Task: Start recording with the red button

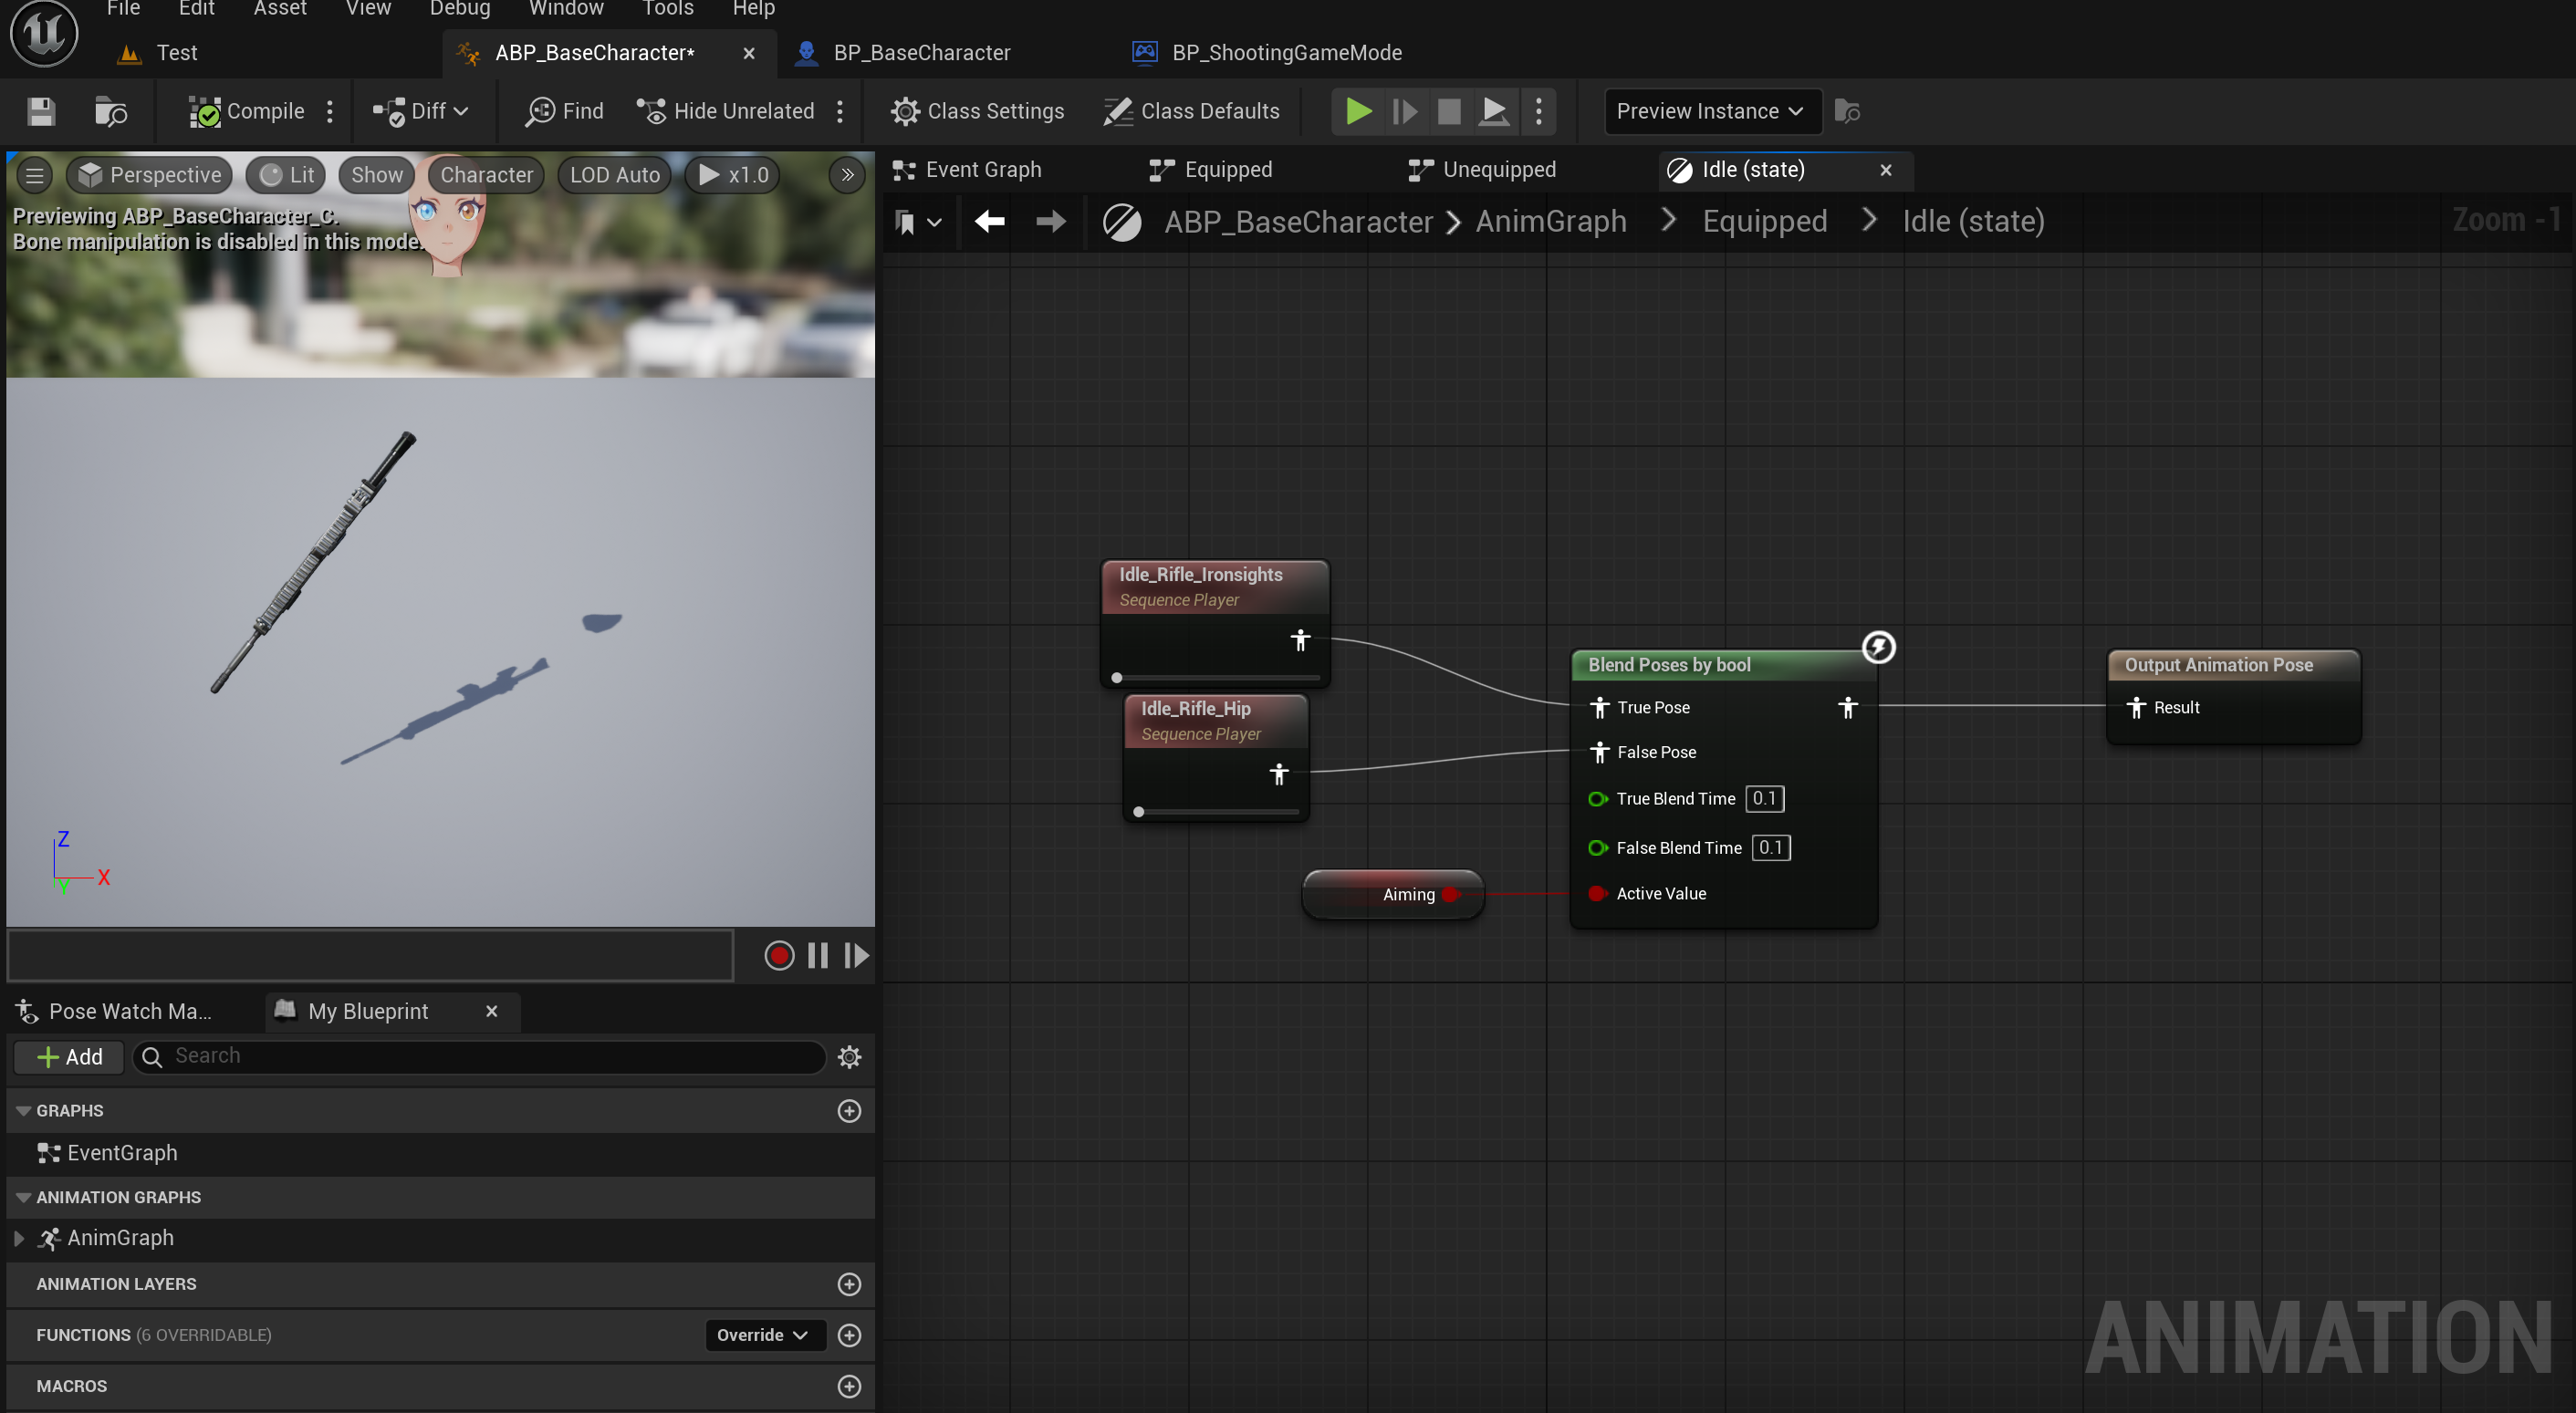Action: (x=779, y=956)
